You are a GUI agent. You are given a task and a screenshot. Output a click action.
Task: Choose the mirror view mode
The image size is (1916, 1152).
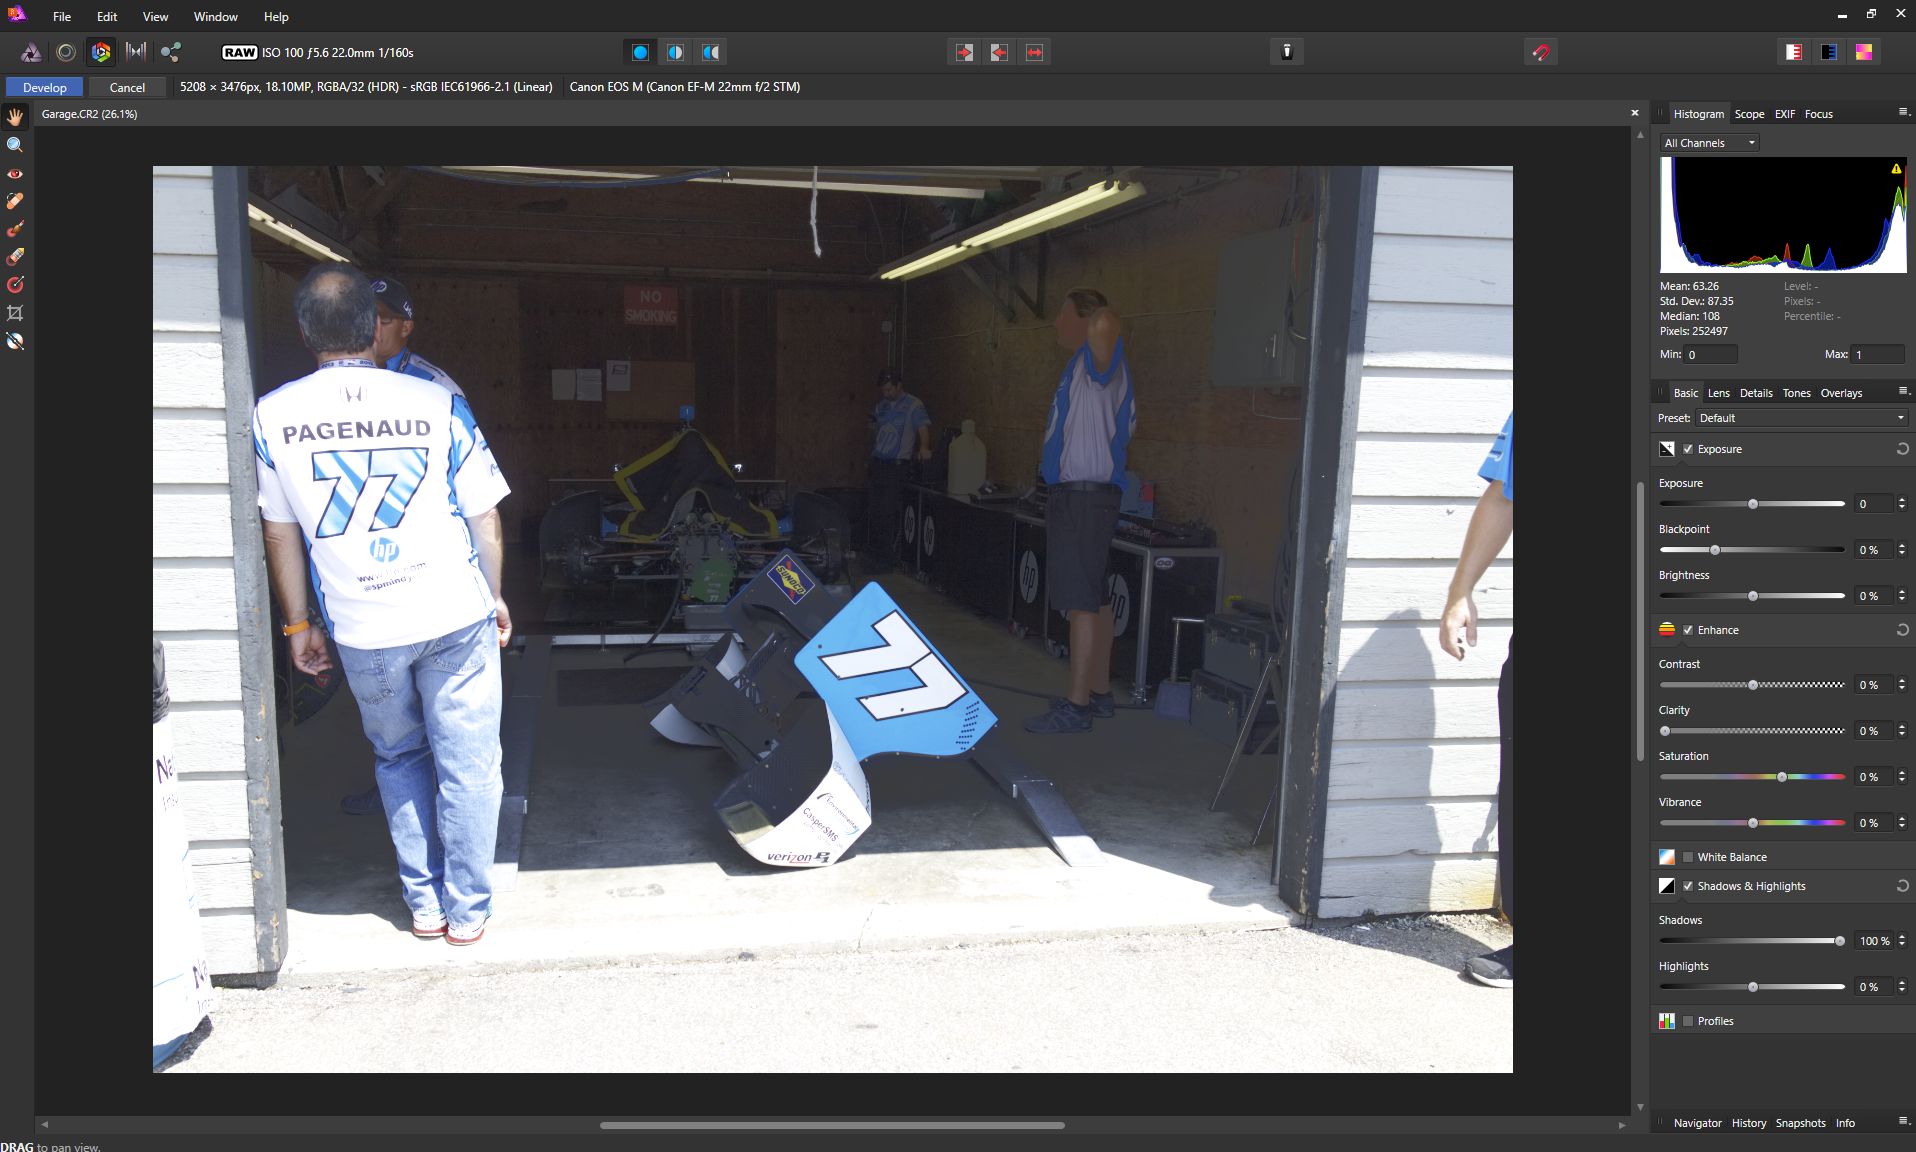[711, 52]
